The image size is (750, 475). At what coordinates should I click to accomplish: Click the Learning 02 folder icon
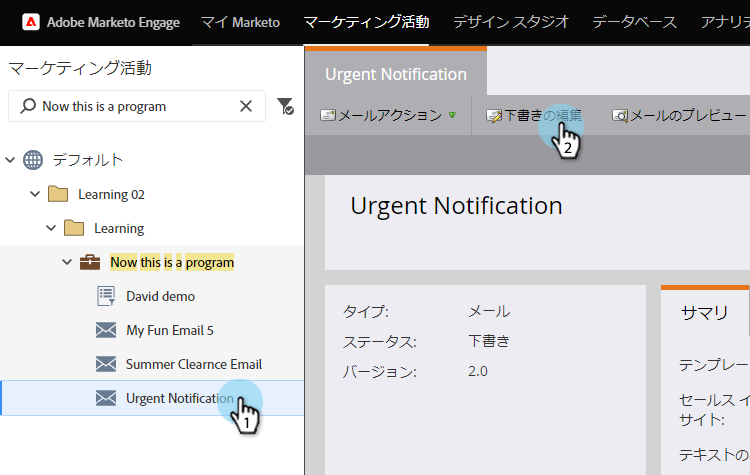[x=58, y=194]
